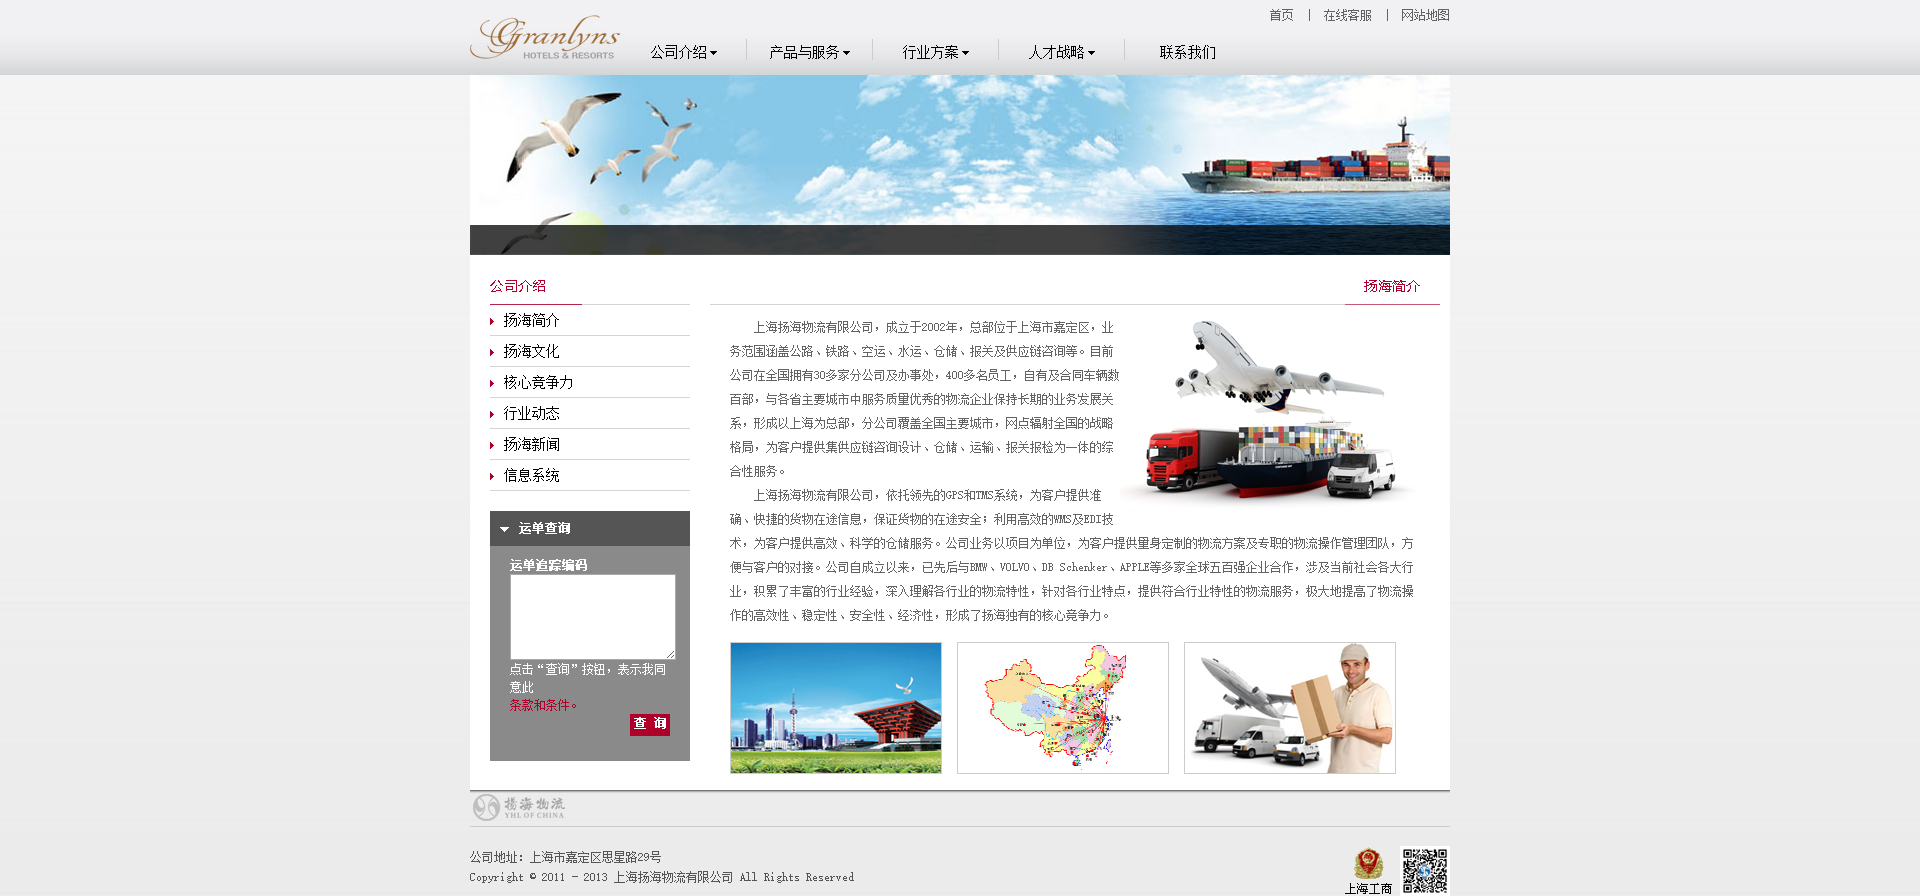Click the 运单追踪编码 text area
Image resolution: width=1920 pixels, height=896 pixels.
[592, 616]
